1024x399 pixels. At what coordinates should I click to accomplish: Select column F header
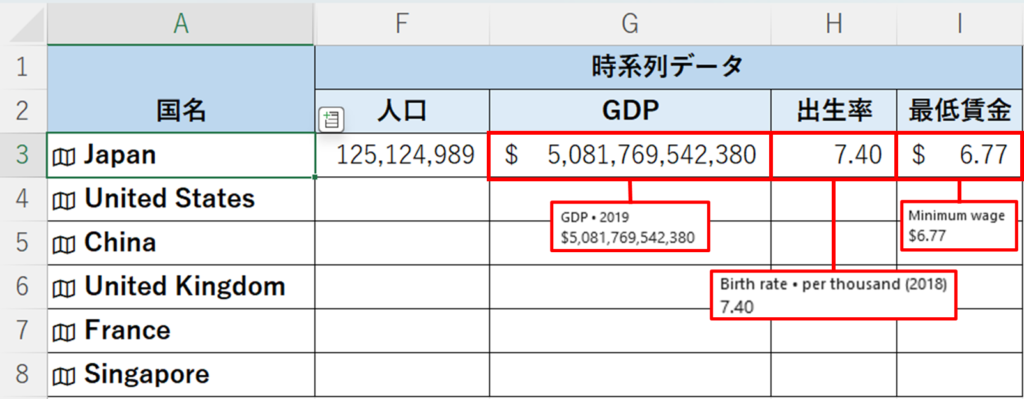(x=402, y=23)
